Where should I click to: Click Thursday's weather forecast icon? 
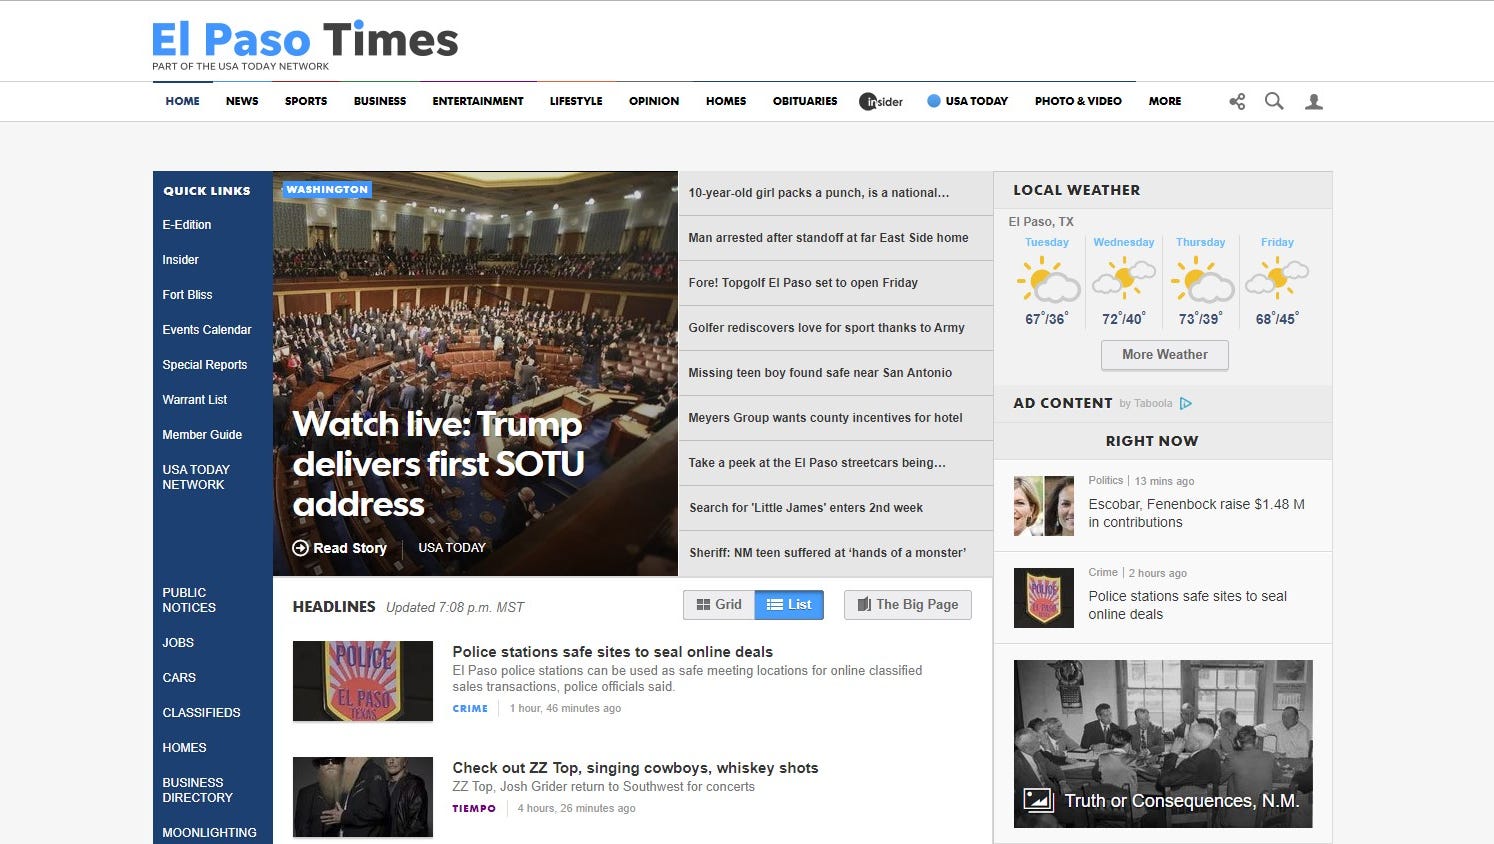click(1201, 279)
